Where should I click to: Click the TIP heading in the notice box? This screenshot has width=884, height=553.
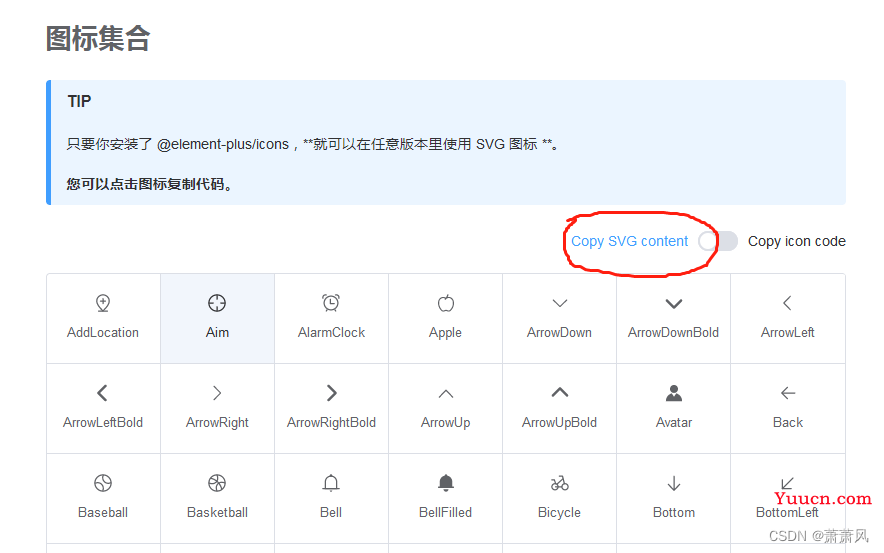click(x=79, y=101)
